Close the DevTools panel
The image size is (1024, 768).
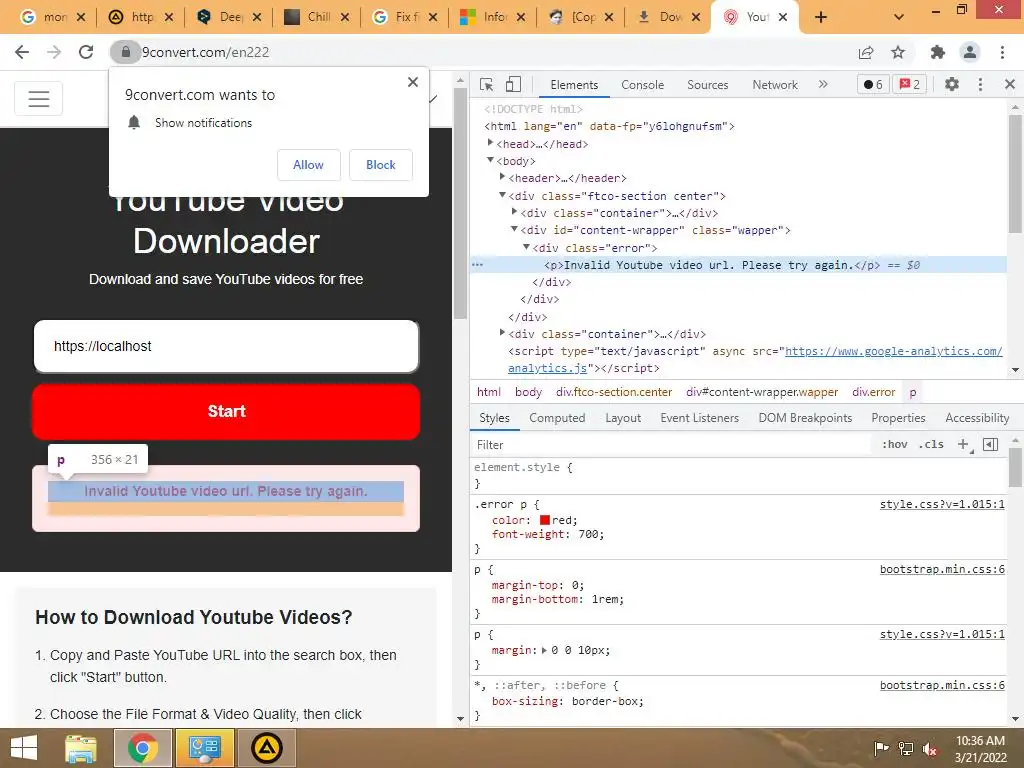click(x=1010, y=84)
